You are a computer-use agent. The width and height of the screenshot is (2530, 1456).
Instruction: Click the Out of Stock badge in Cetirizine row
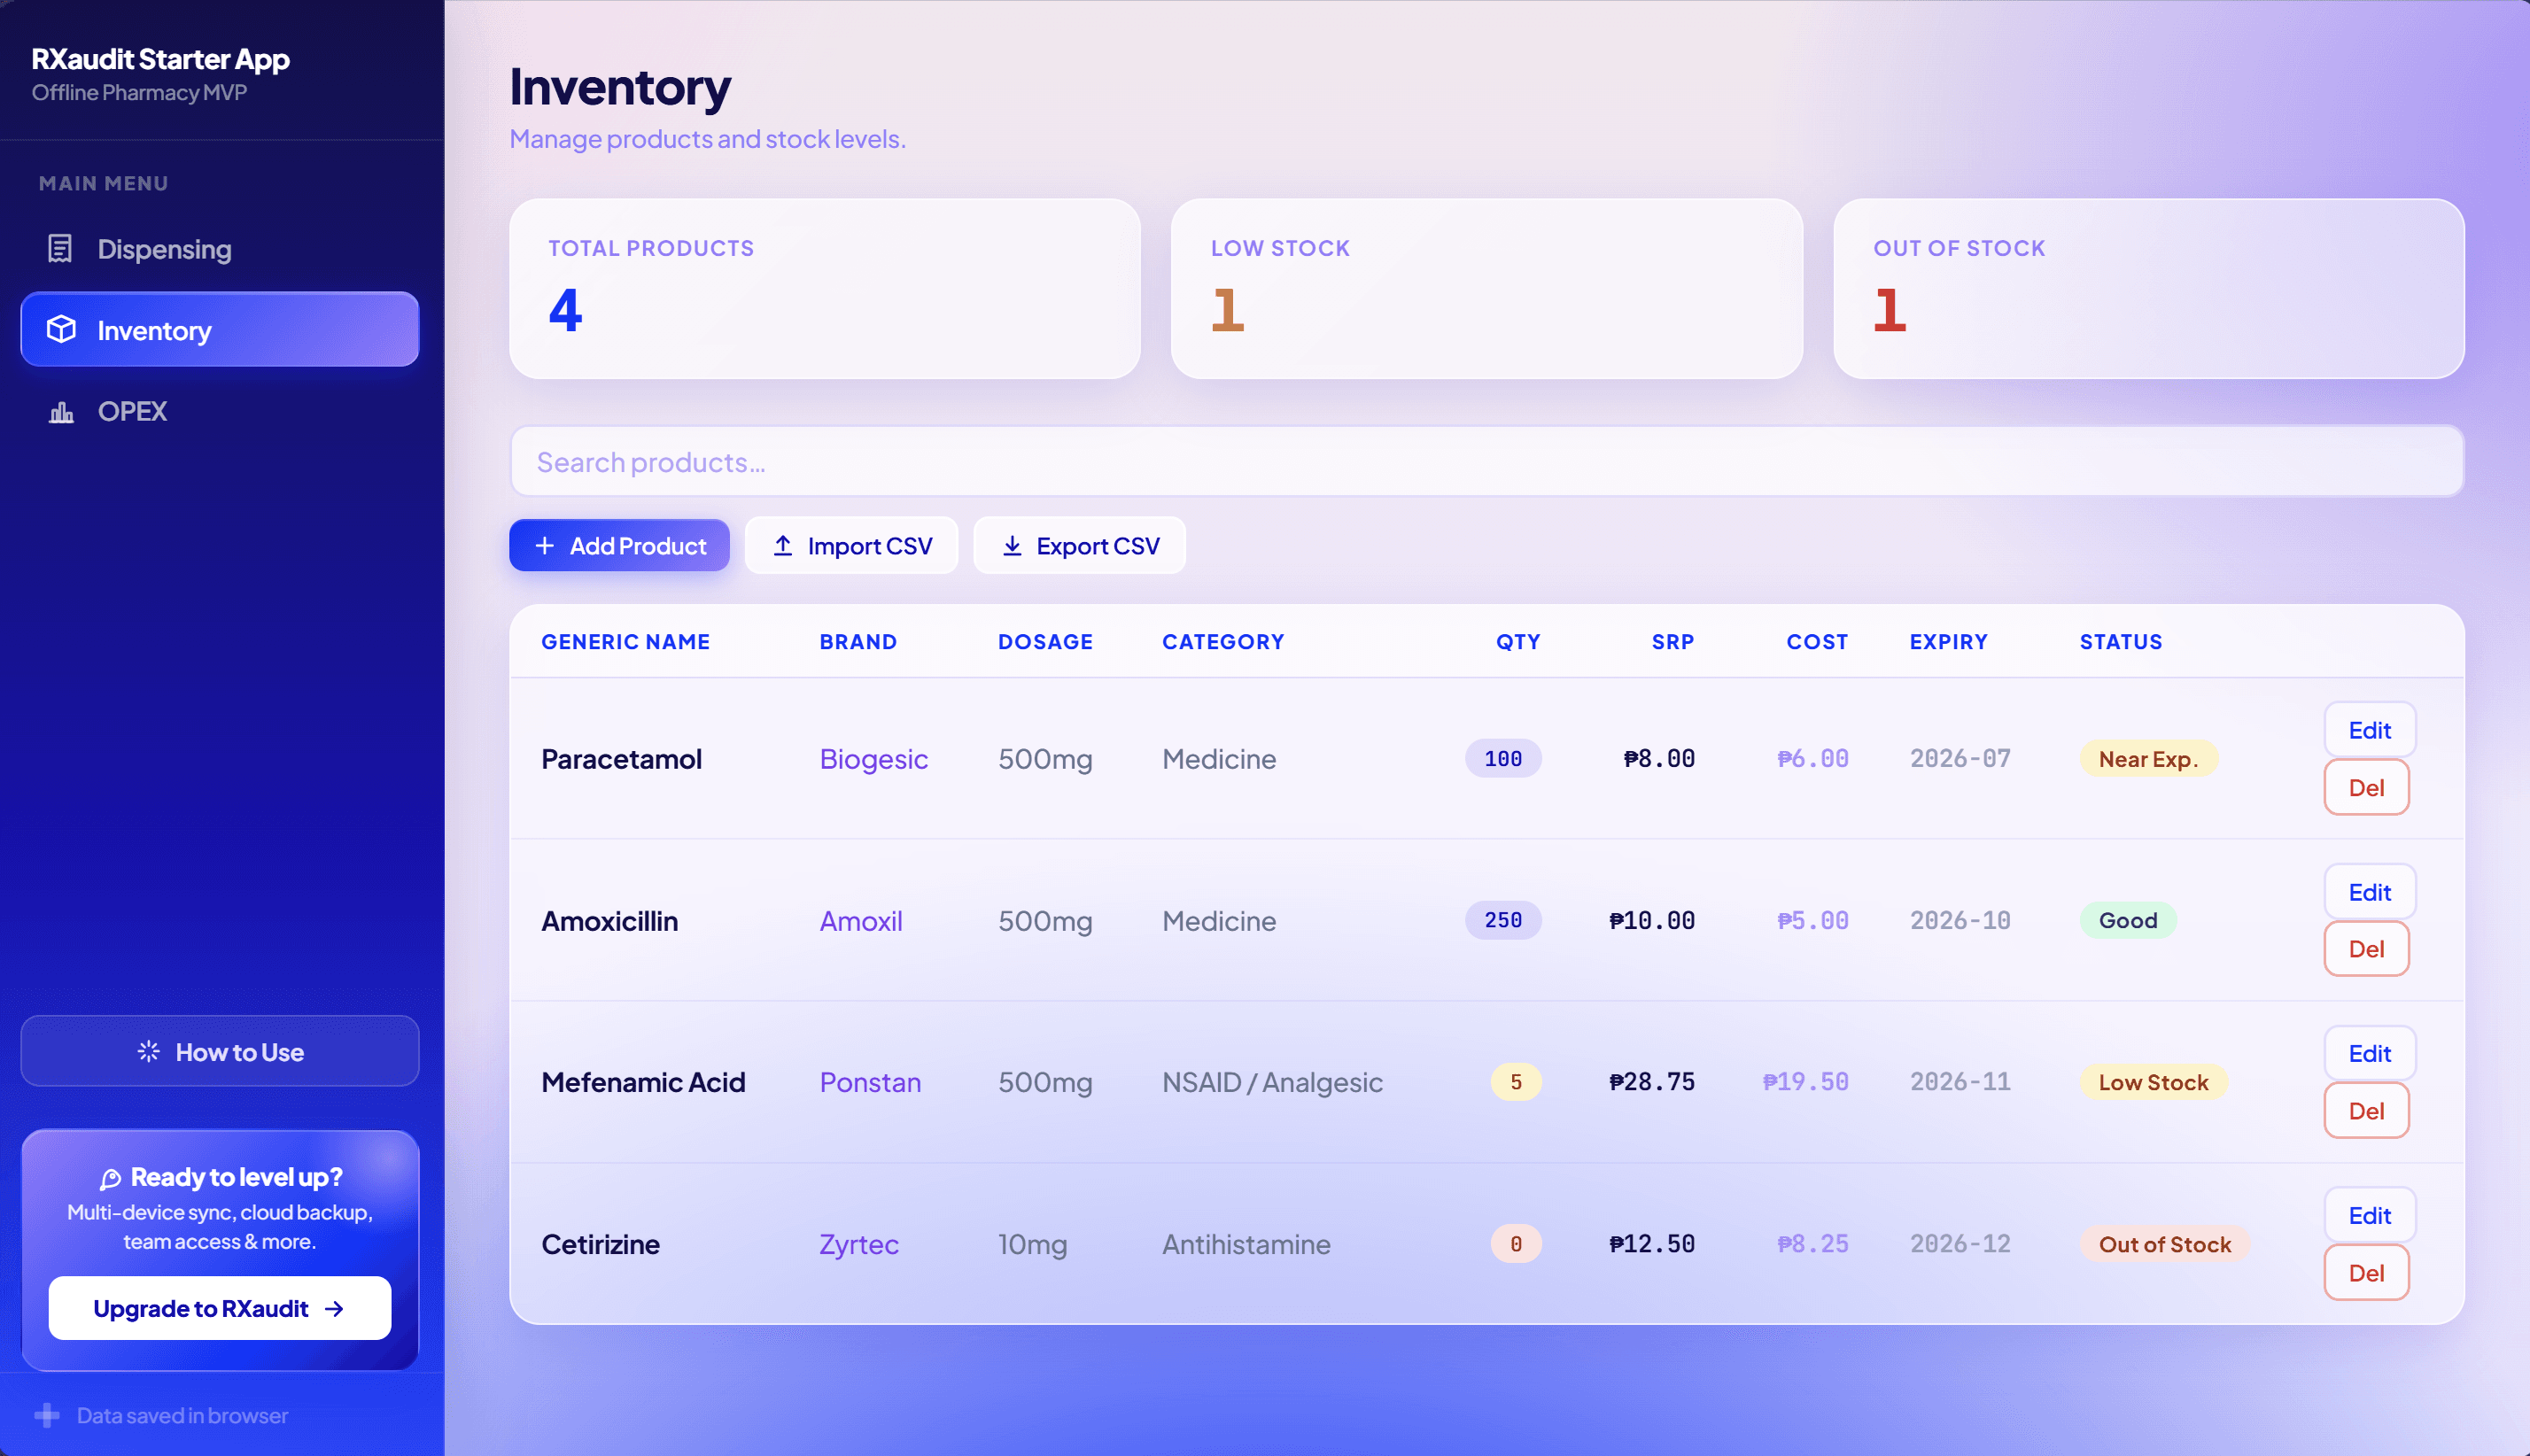pos(2165,1245)
